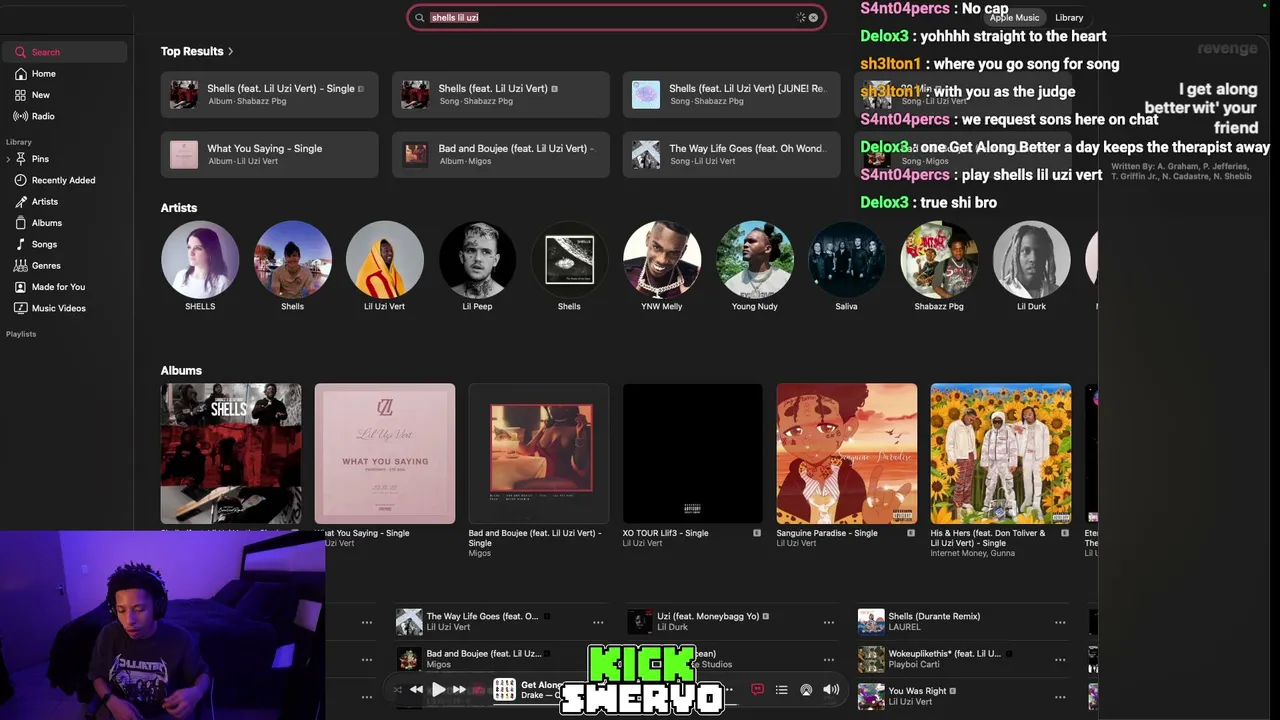
Task: Open Lil Uzi Vert artist picture
Action: 384,260
